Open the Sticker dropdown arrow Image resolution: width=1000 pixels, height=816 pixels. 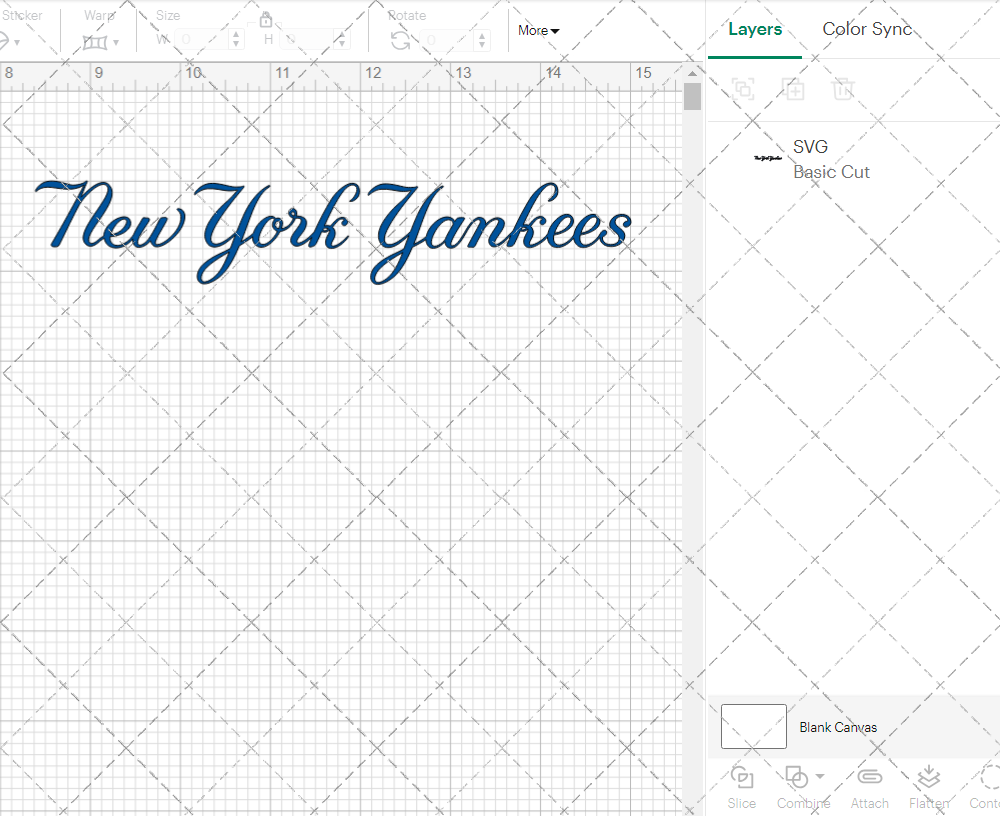(x=17, y=43)
